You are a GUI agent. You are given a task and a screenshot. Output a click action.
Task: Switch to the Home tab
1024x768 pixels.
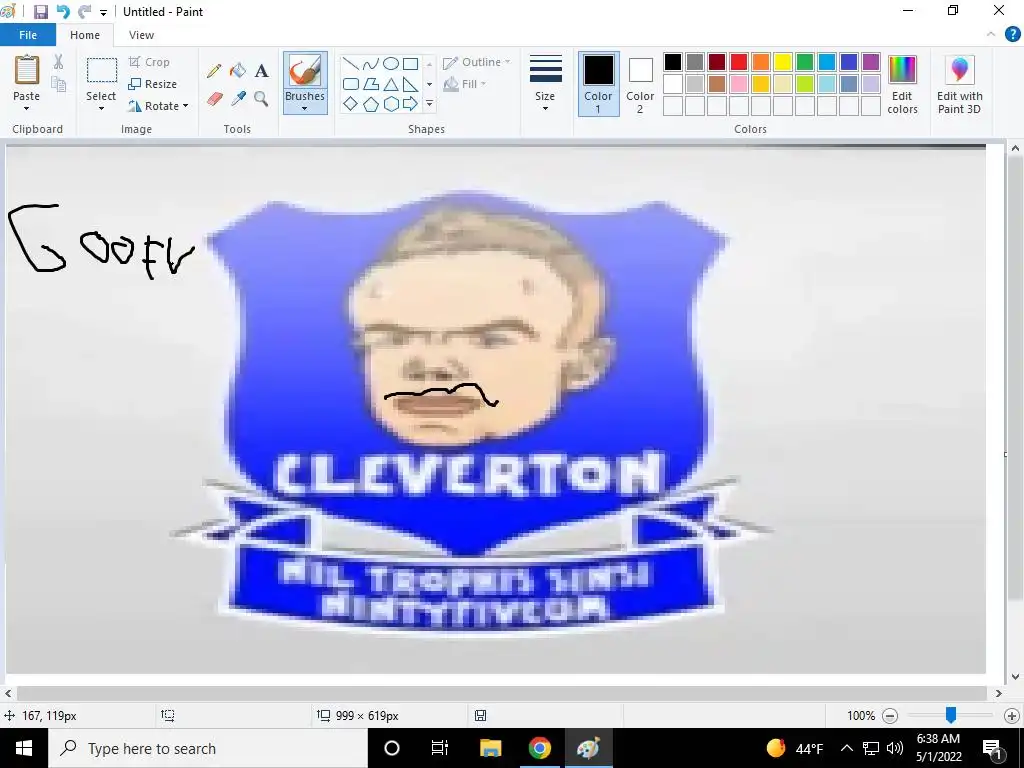point(85,35)
